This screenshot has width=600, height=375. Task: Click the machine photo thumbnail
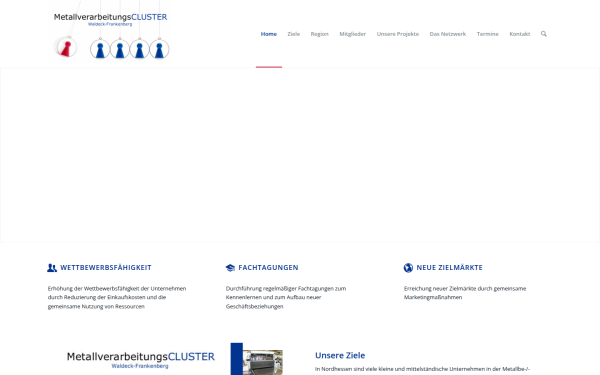click(263, 362)
